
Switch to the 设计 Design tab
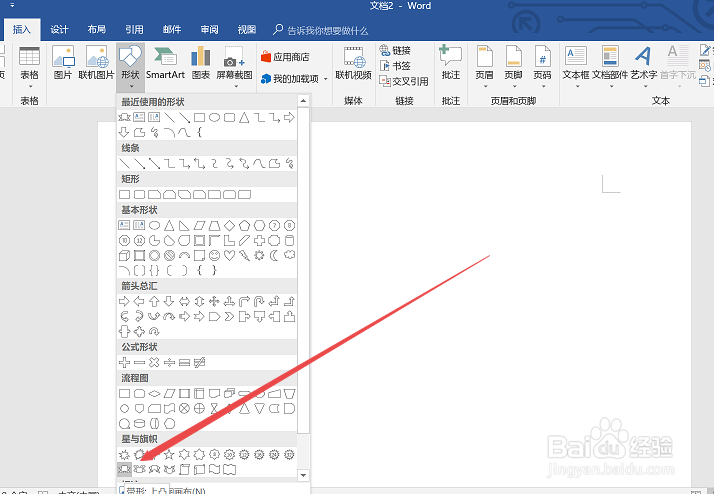click(59, 30)
